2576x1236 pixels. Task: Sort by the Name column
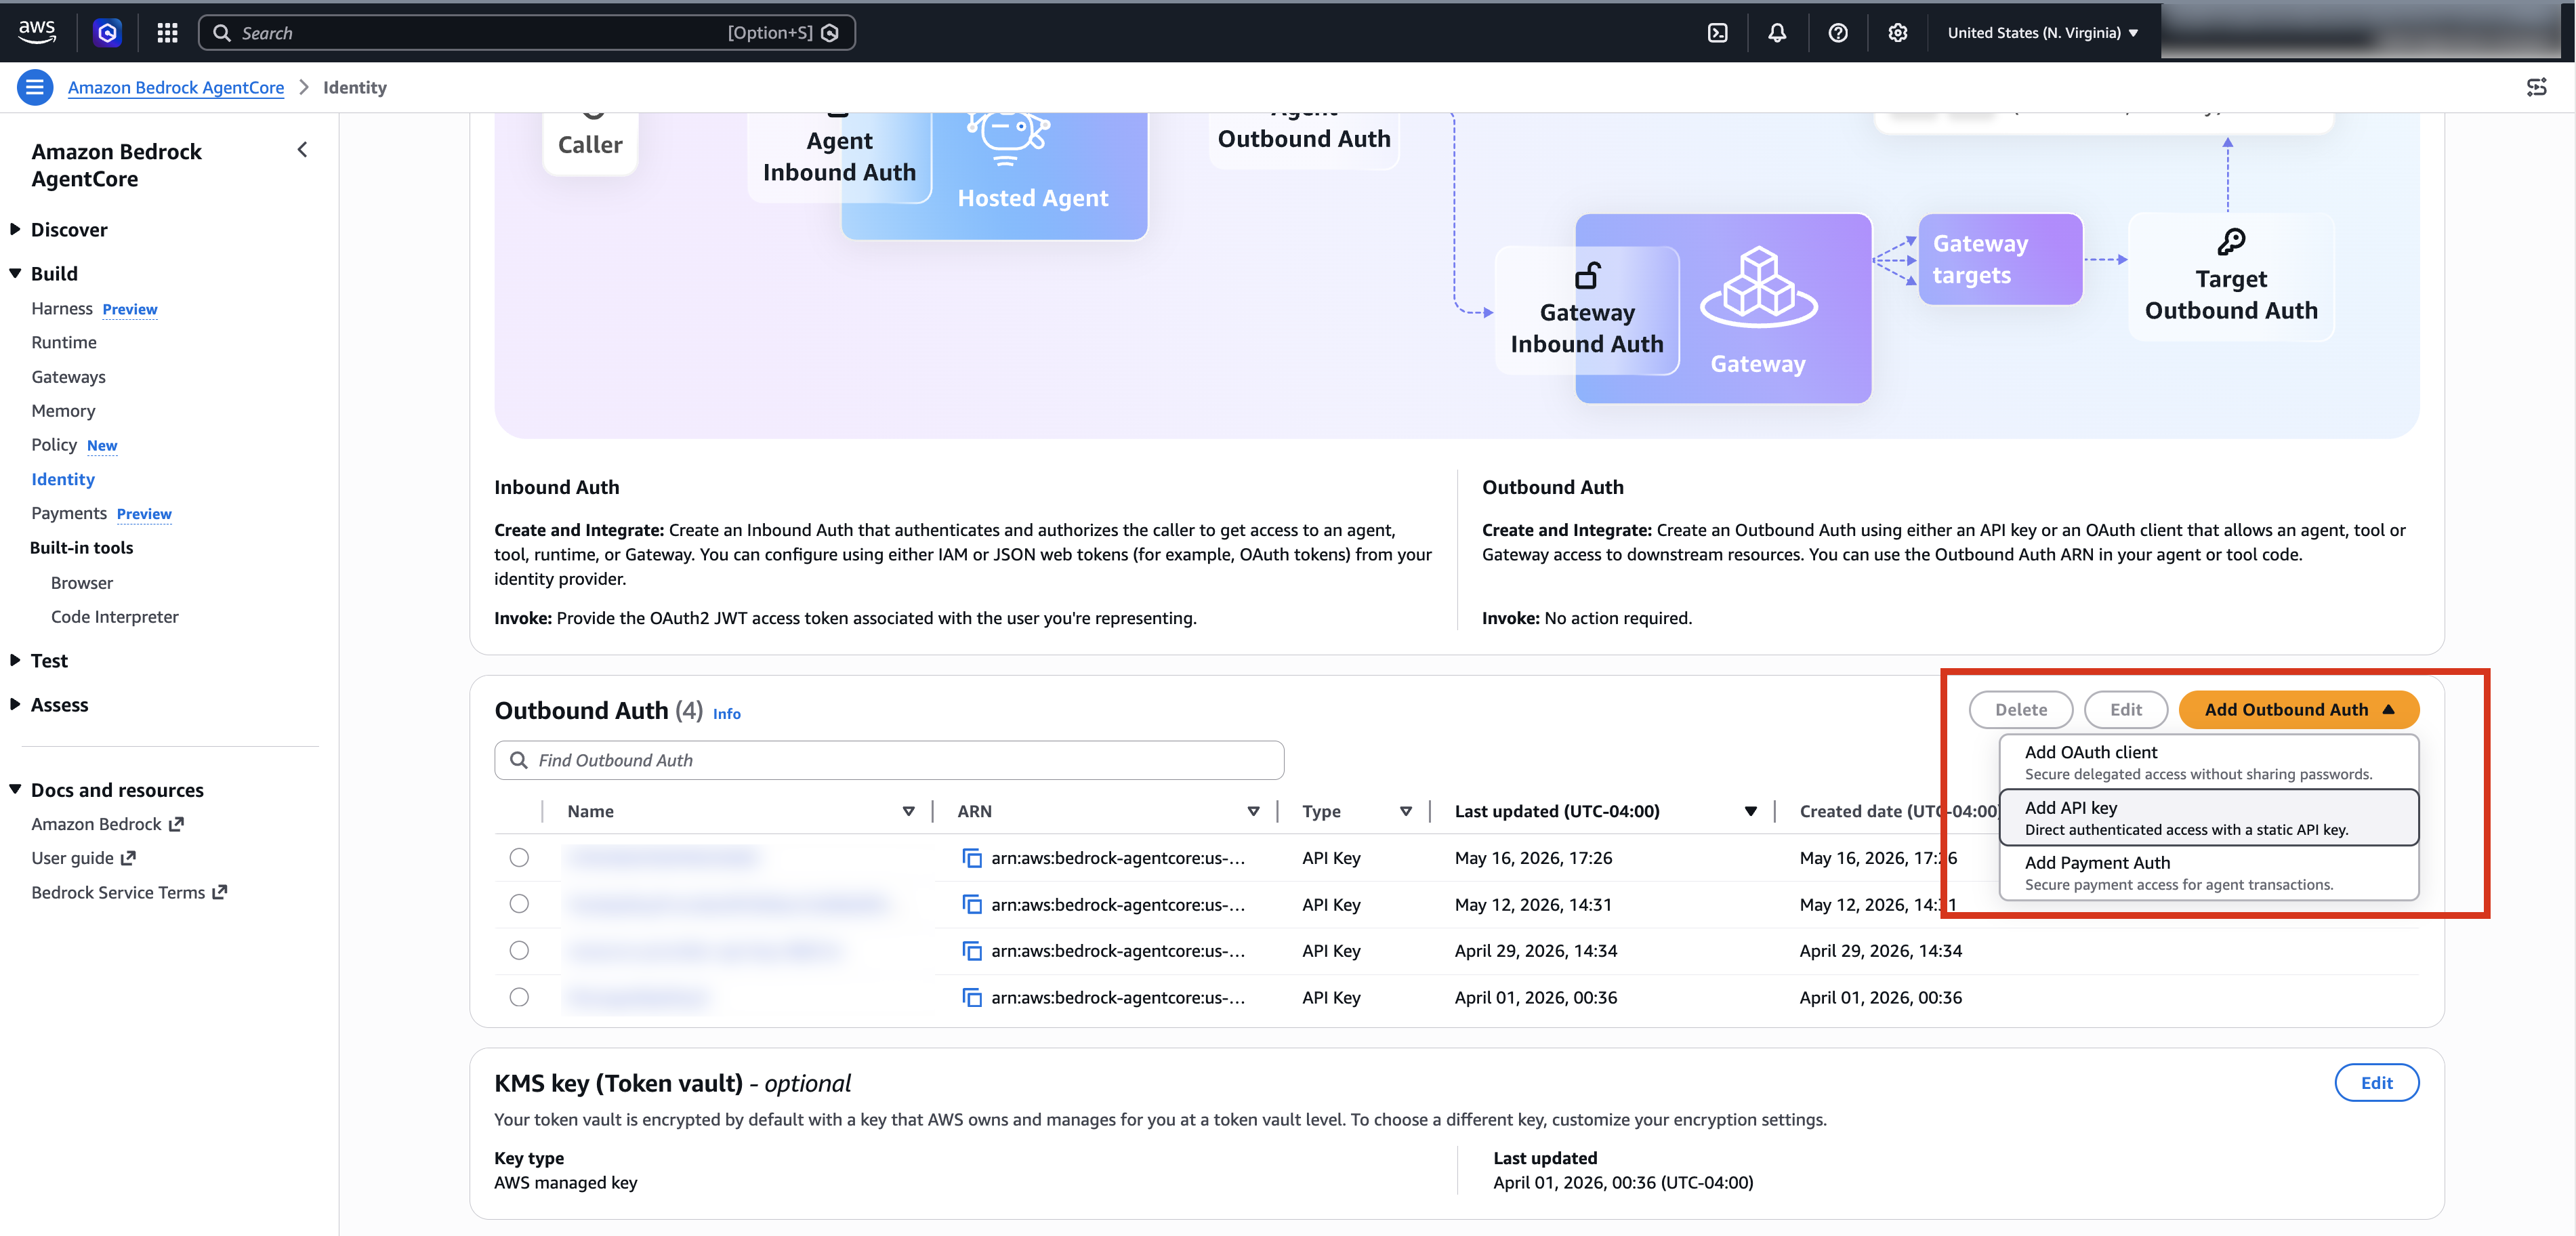tap(908, 811)
